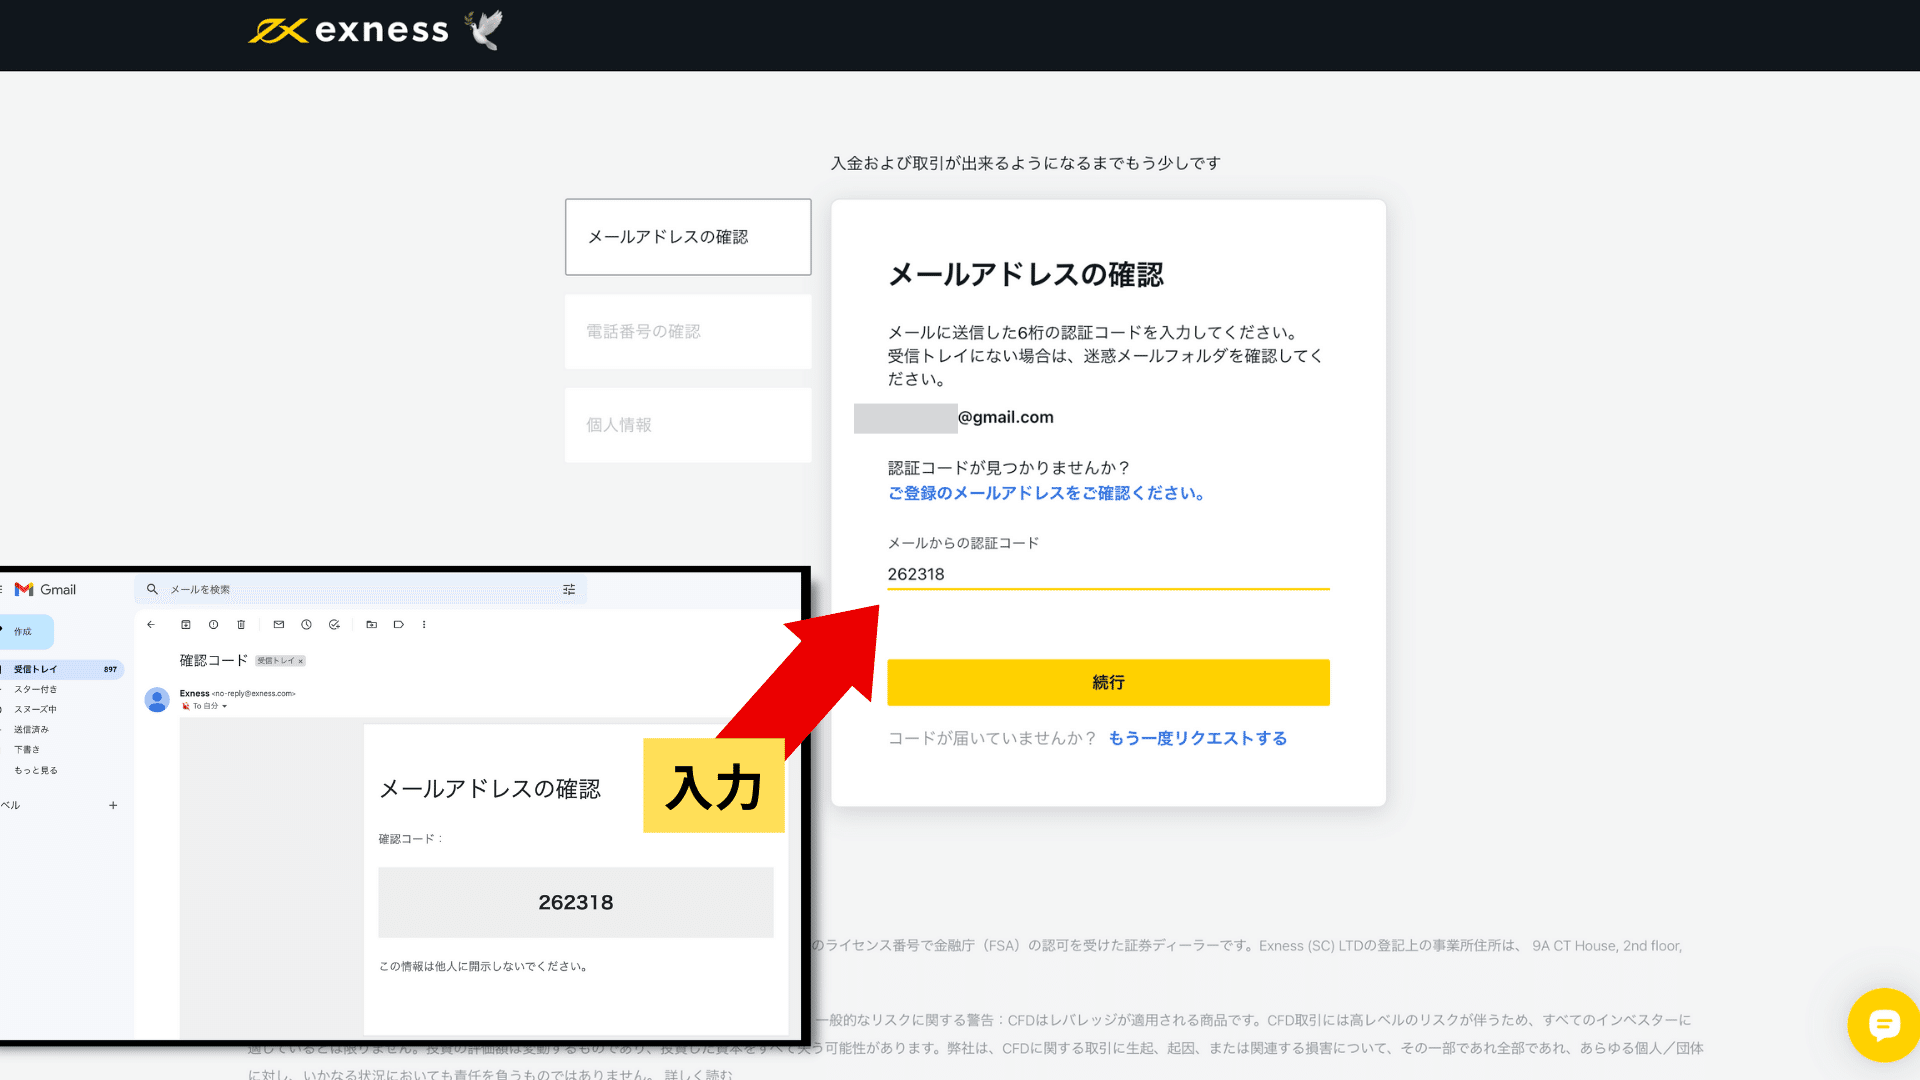Click the Exness sender avatar in Gmail

(x=157, y=700)
